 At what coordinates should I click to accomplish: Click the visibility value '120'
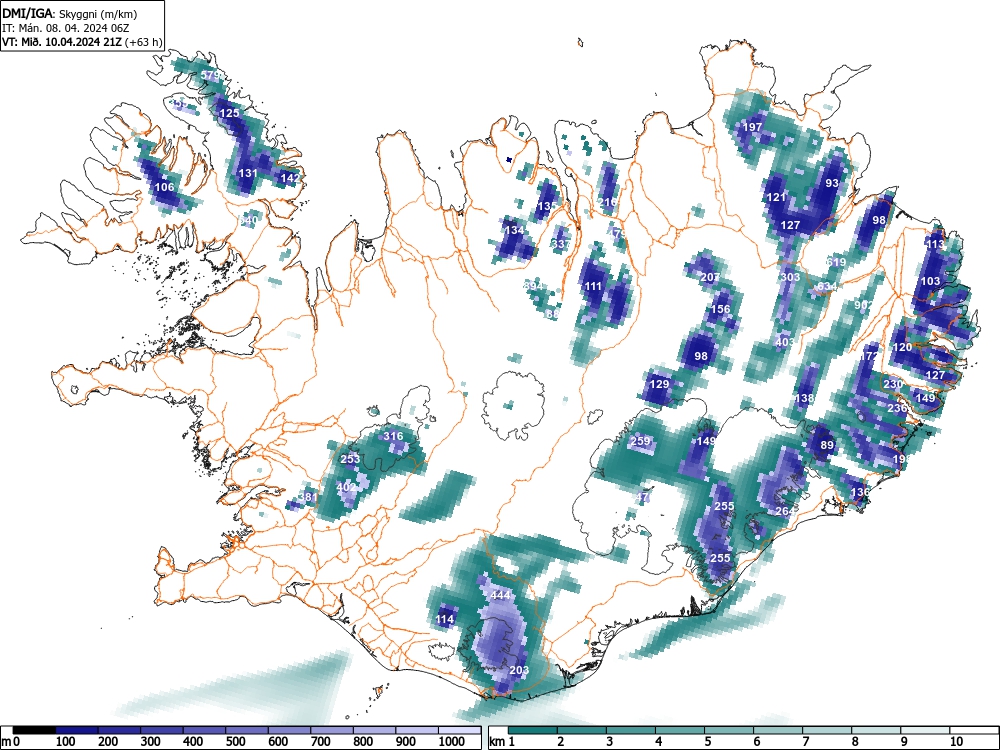pyautogui.click(x=902, y=347)
